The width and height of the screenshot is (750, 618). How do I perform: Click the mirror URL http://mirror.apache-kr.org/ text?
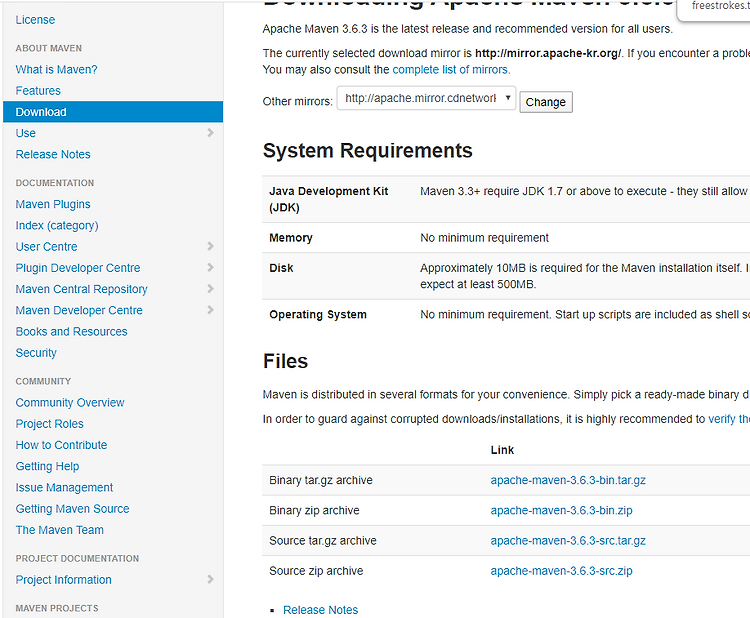[x=548, y=53]
